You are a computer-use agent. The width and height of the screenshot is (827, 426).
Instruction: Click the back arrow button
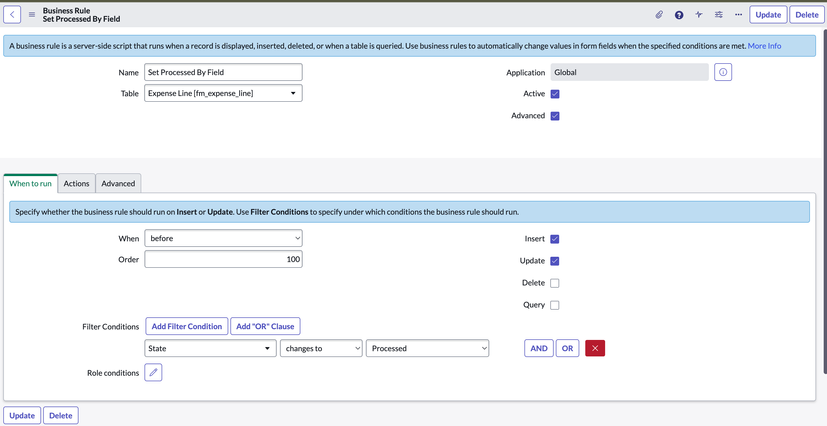coord(13,14)
